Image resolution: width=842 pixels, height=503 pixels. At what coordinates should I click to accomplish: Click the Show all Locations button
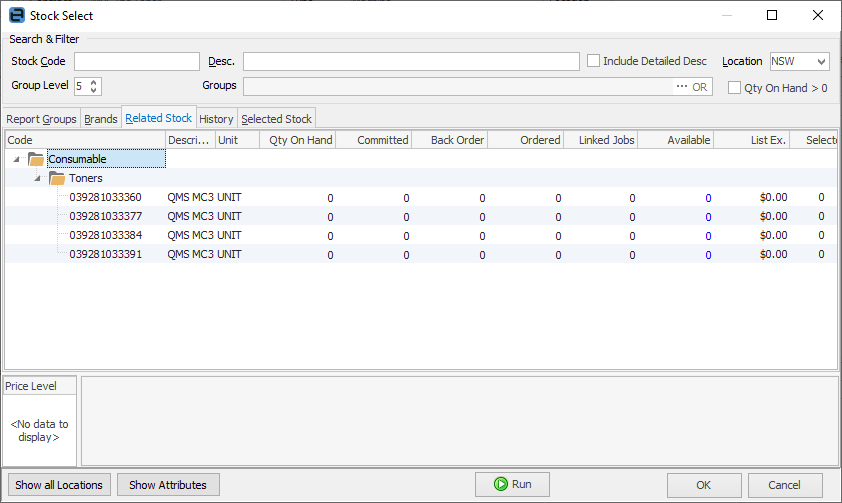pos(59,485)
